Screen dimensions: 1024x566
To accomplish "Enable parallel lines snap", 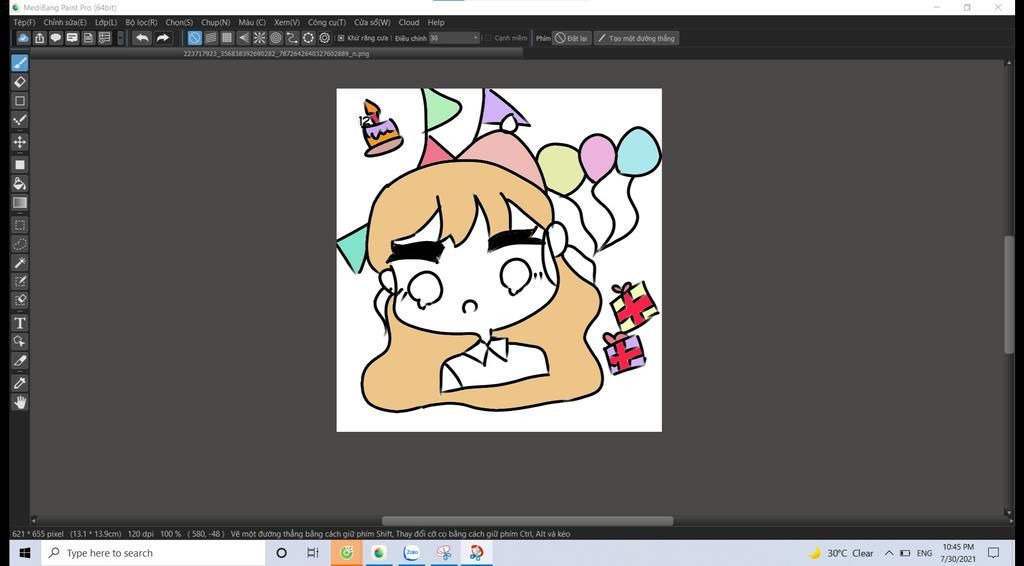I will coord(211,38).
